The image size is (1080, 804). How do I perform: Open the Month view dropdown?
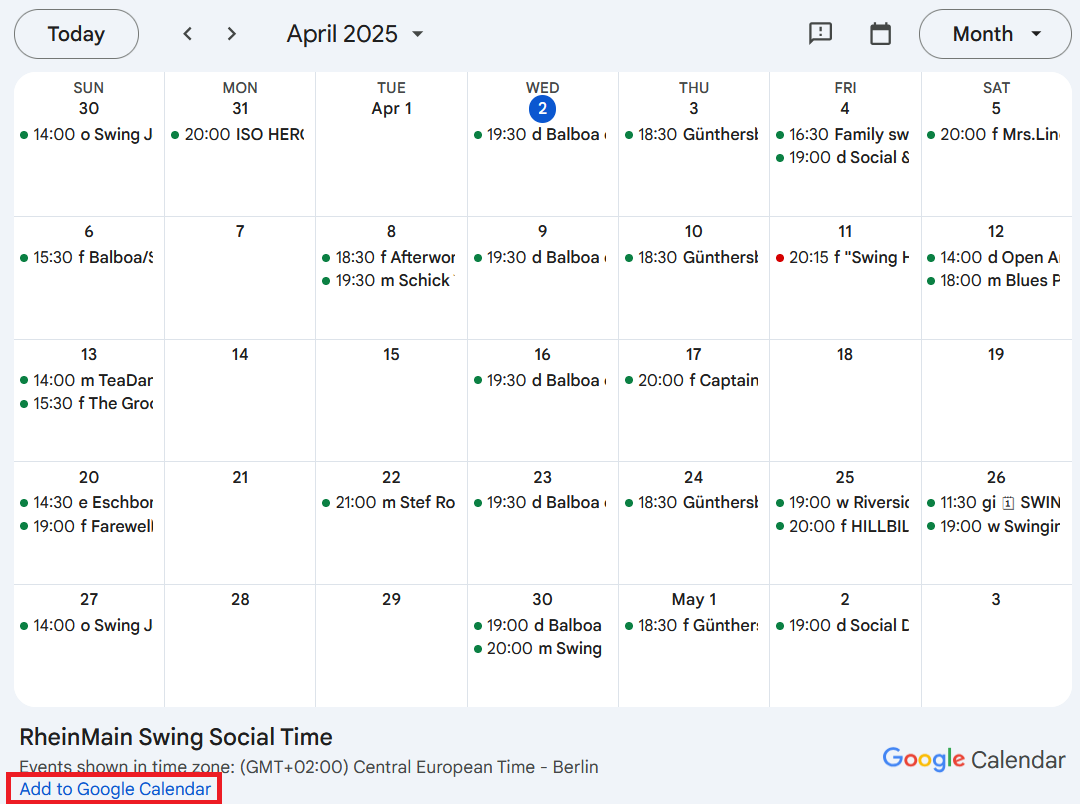click(996, 34)
